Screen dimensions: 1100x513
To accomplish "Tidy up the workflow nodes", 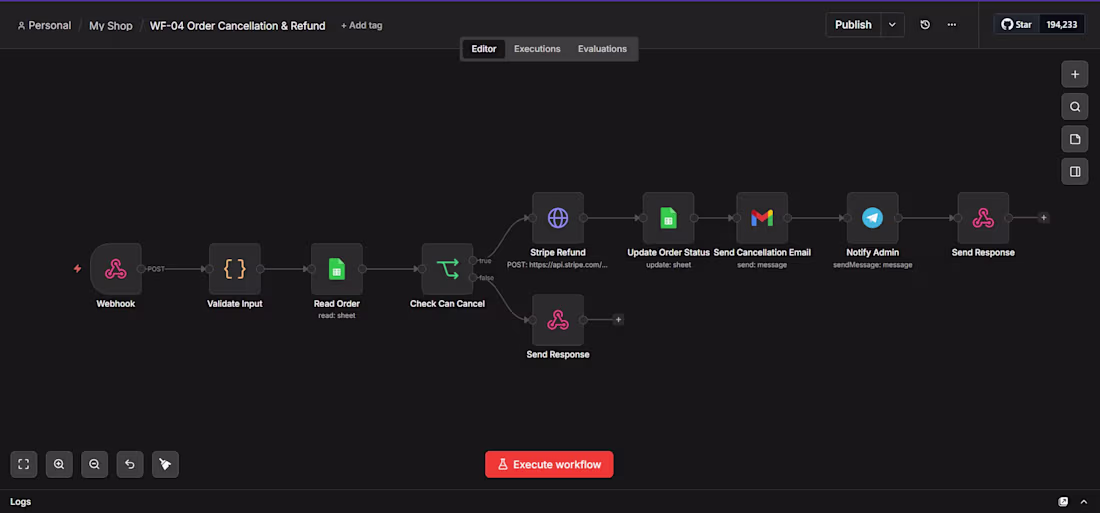I will point(165,464).
